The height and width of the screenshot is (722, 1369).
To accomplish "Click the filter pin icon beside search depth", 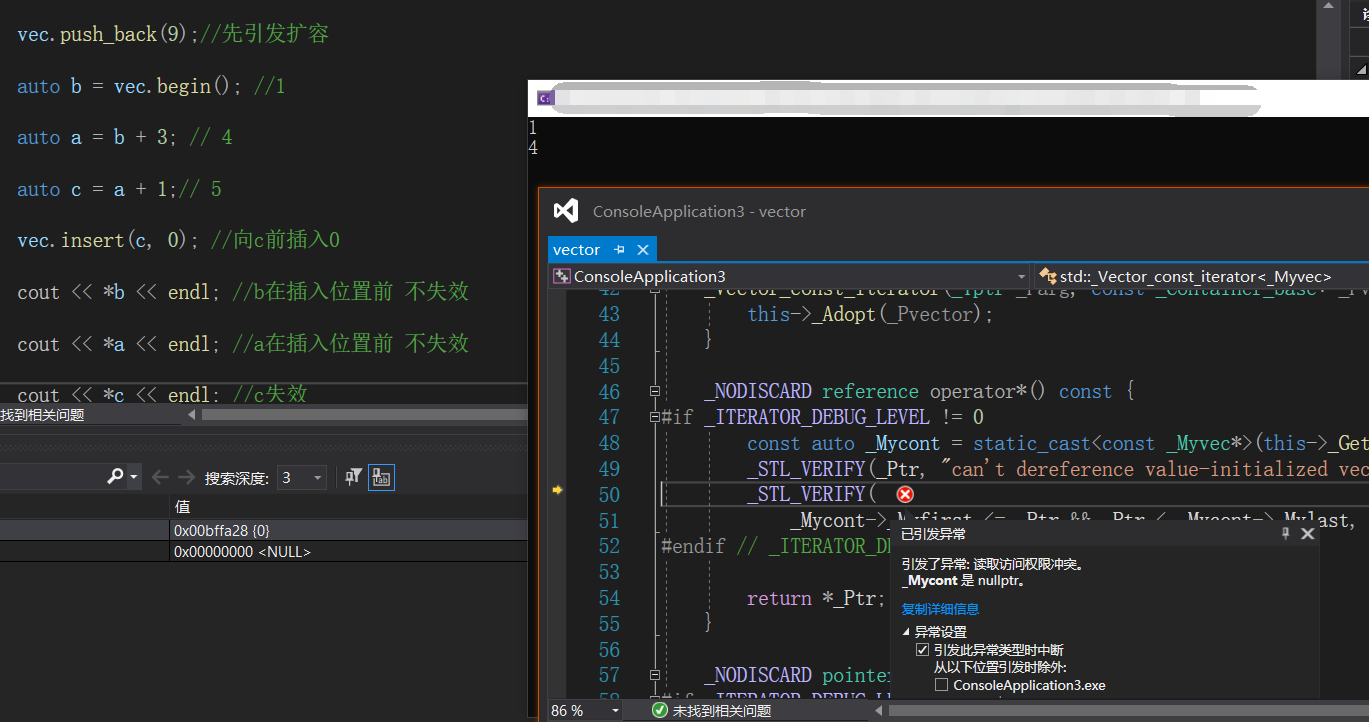I will pyautogui.click(x=353, y=478).
